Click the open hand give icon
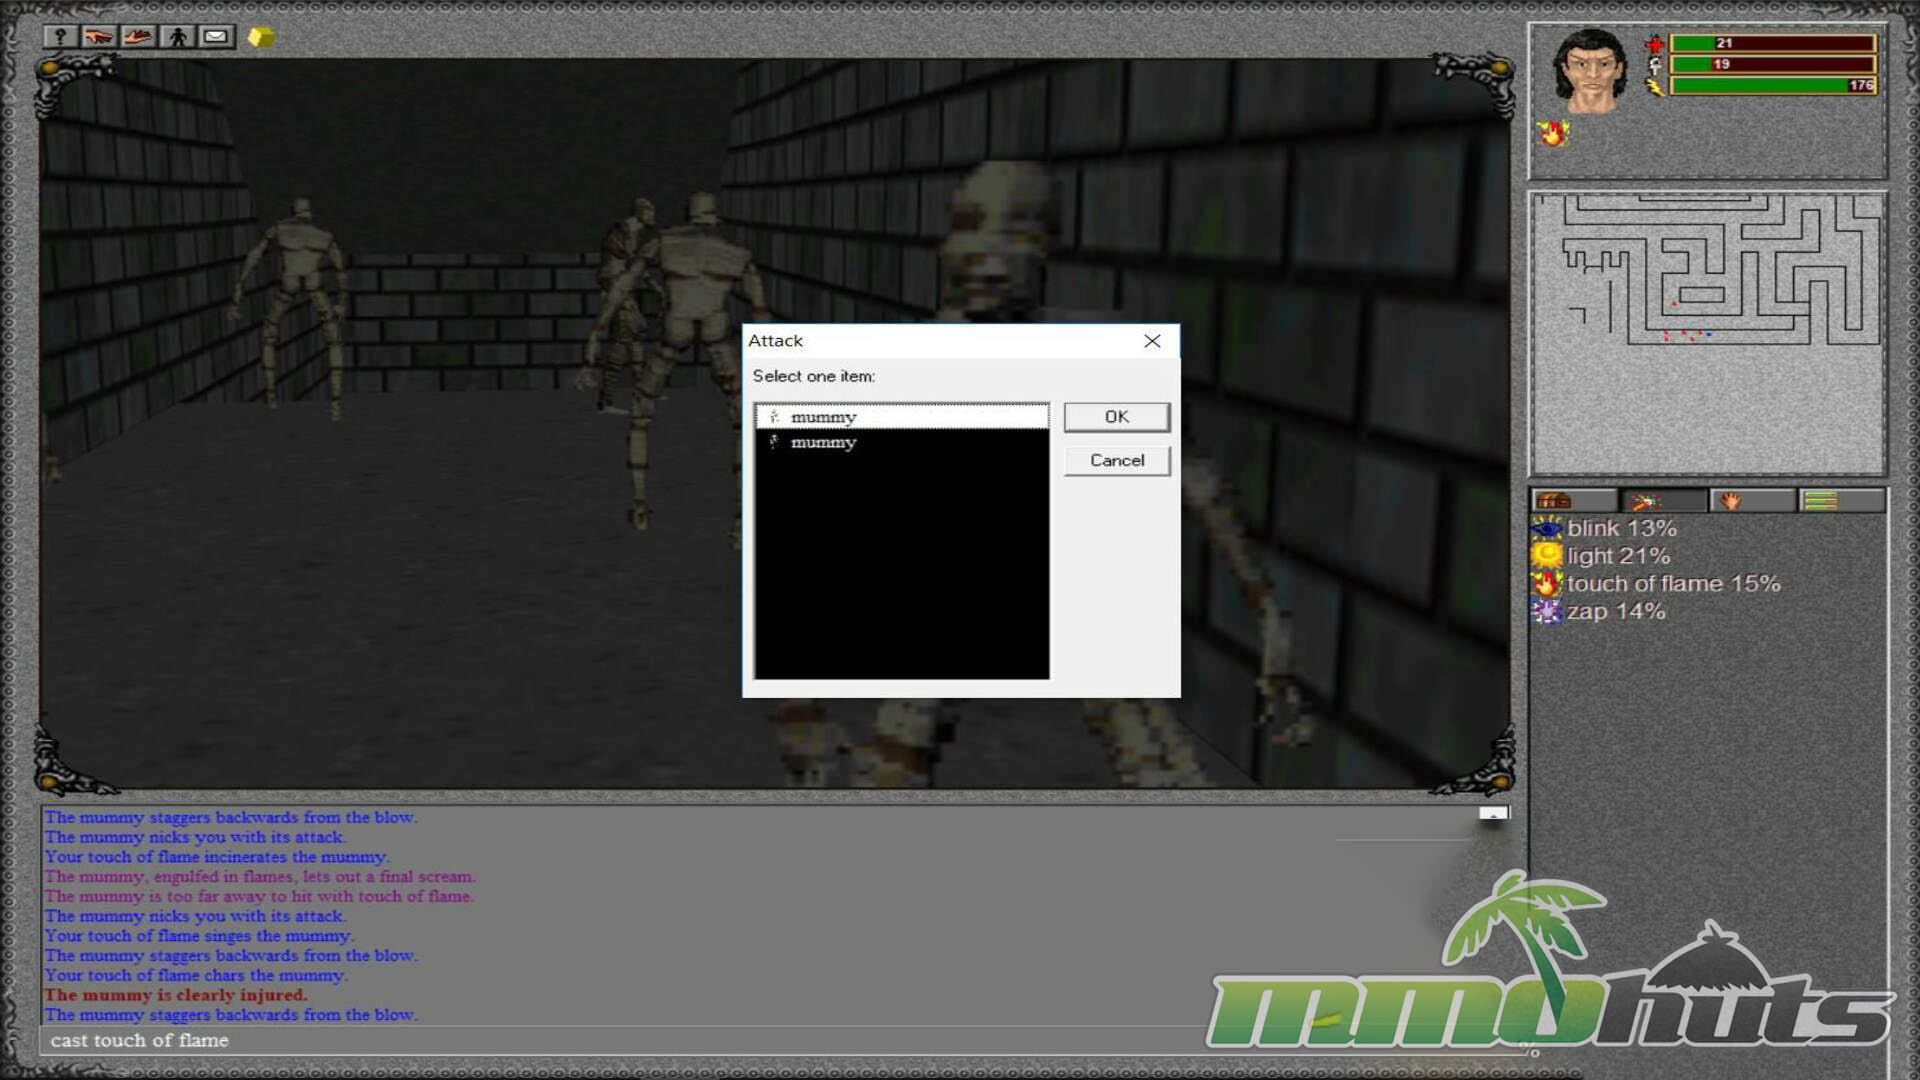This screenshot has height=1080, width=1920. [x=138, y=37]
